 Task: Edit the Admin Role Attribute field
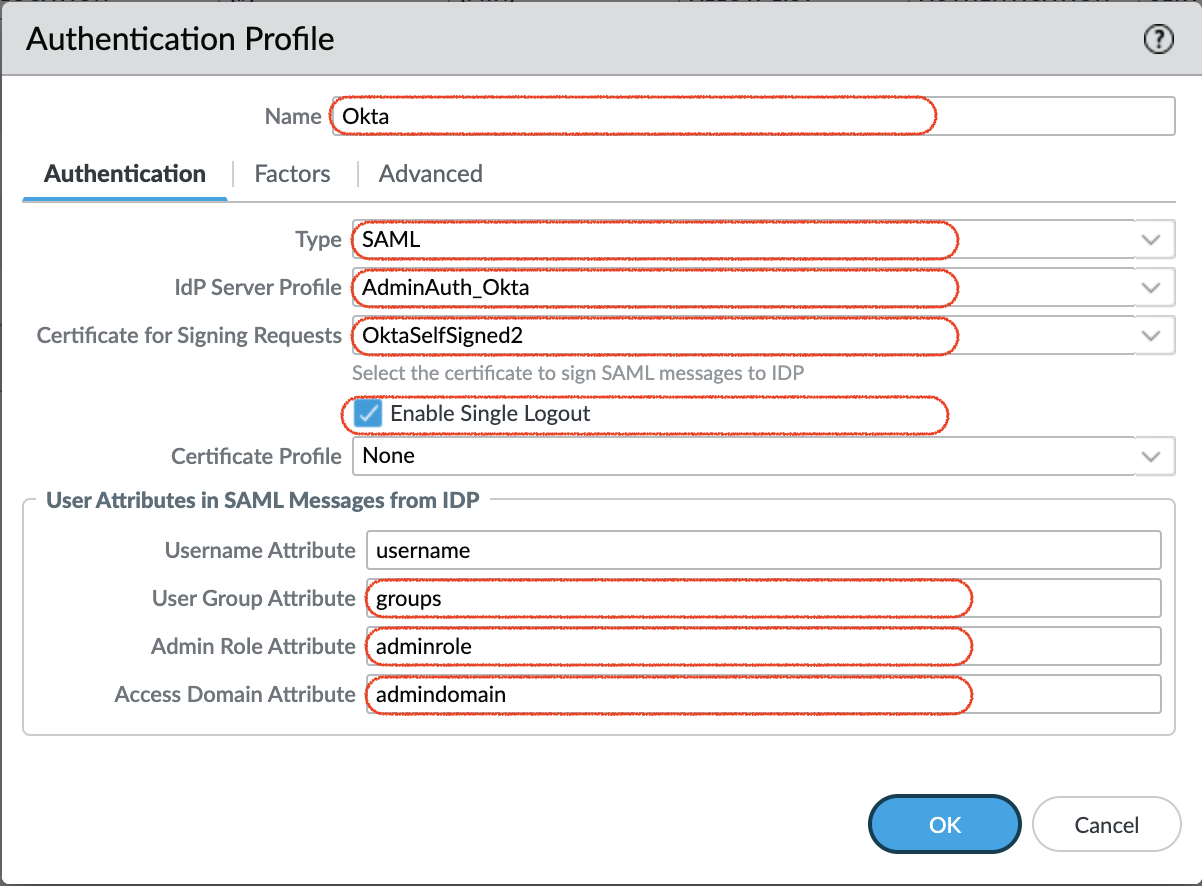[x=764, y=646]
